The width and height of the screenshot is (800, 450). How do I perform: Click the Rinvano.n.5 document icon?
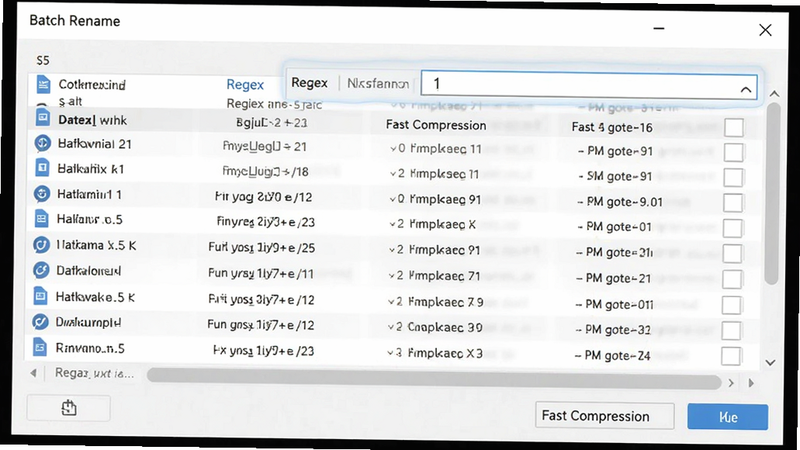tap(40, 347)
